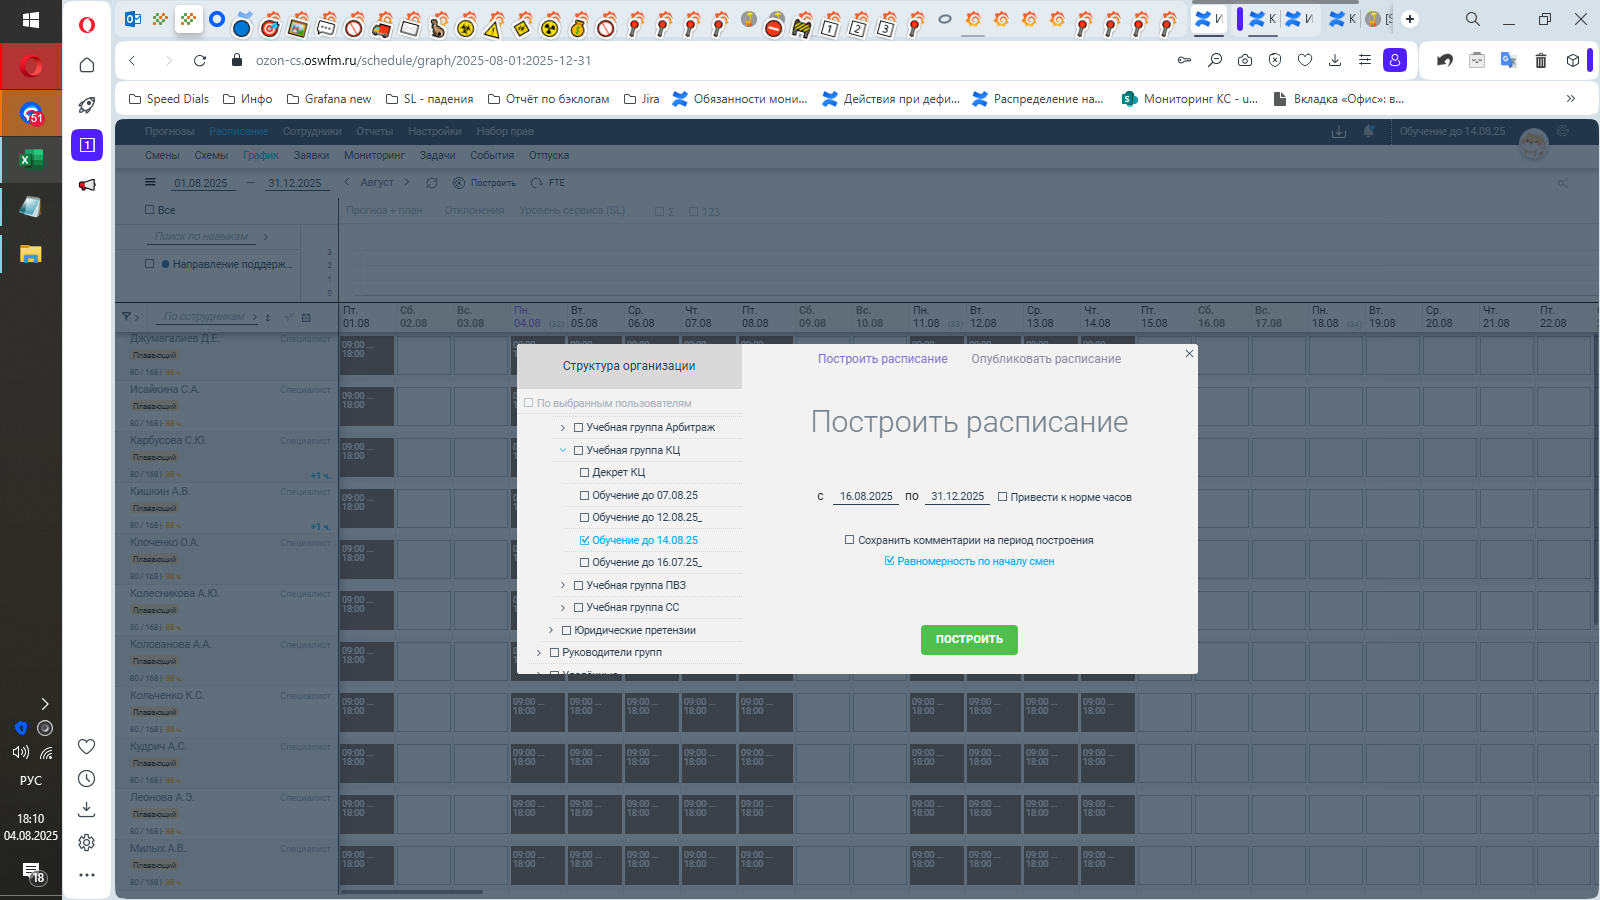Open File Explorer from Windows taskbar
The width and height of the screenshot is (1600, 900).
pyautogui.click(x=31, y=254)
